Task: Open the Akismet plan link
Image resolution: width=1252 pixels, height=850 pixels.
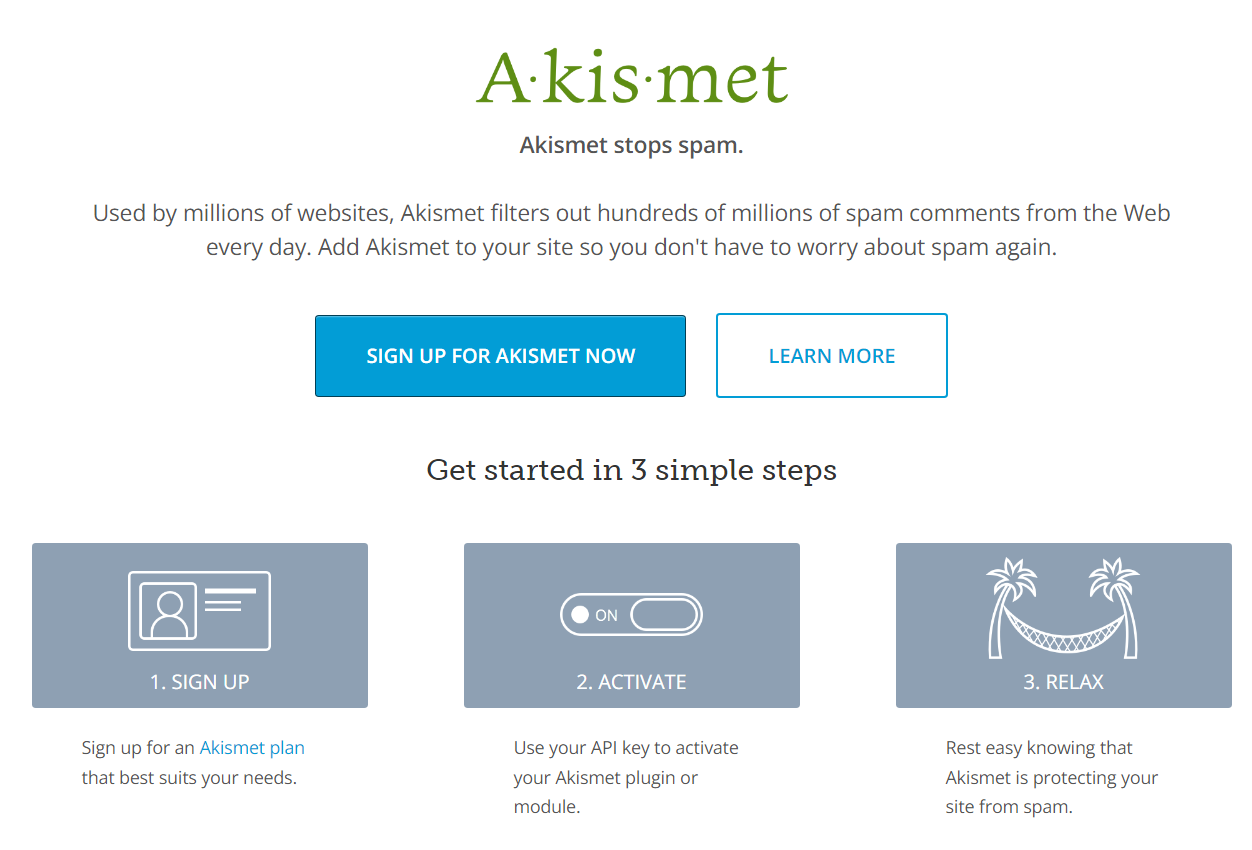Action: tap(251, 747)
